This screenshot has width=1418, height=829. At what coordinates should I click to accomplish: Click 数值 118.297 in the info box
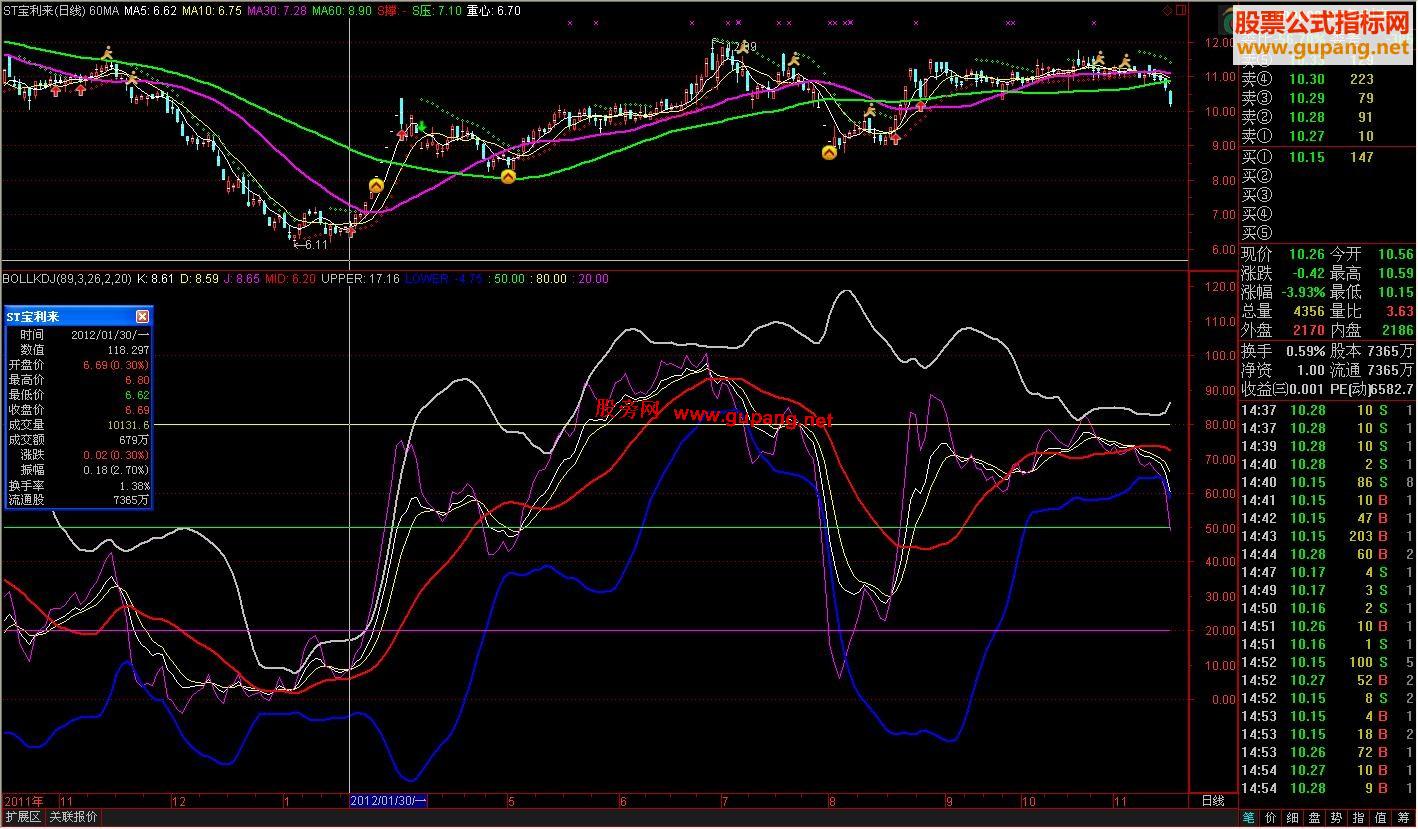pyautogui.click(x=78, y=350)
